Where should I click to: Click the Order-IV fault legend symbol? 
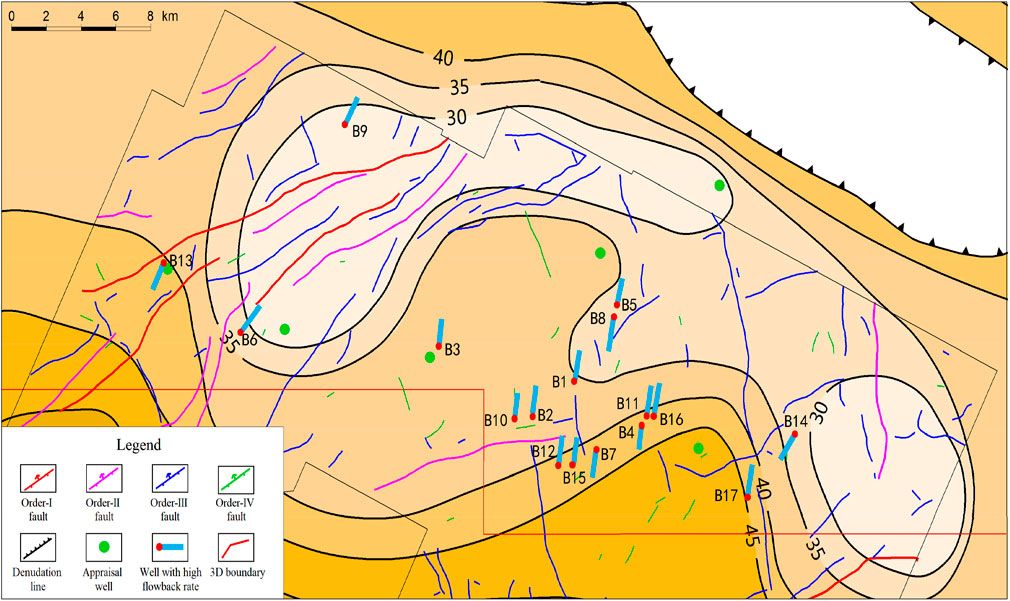236,479
